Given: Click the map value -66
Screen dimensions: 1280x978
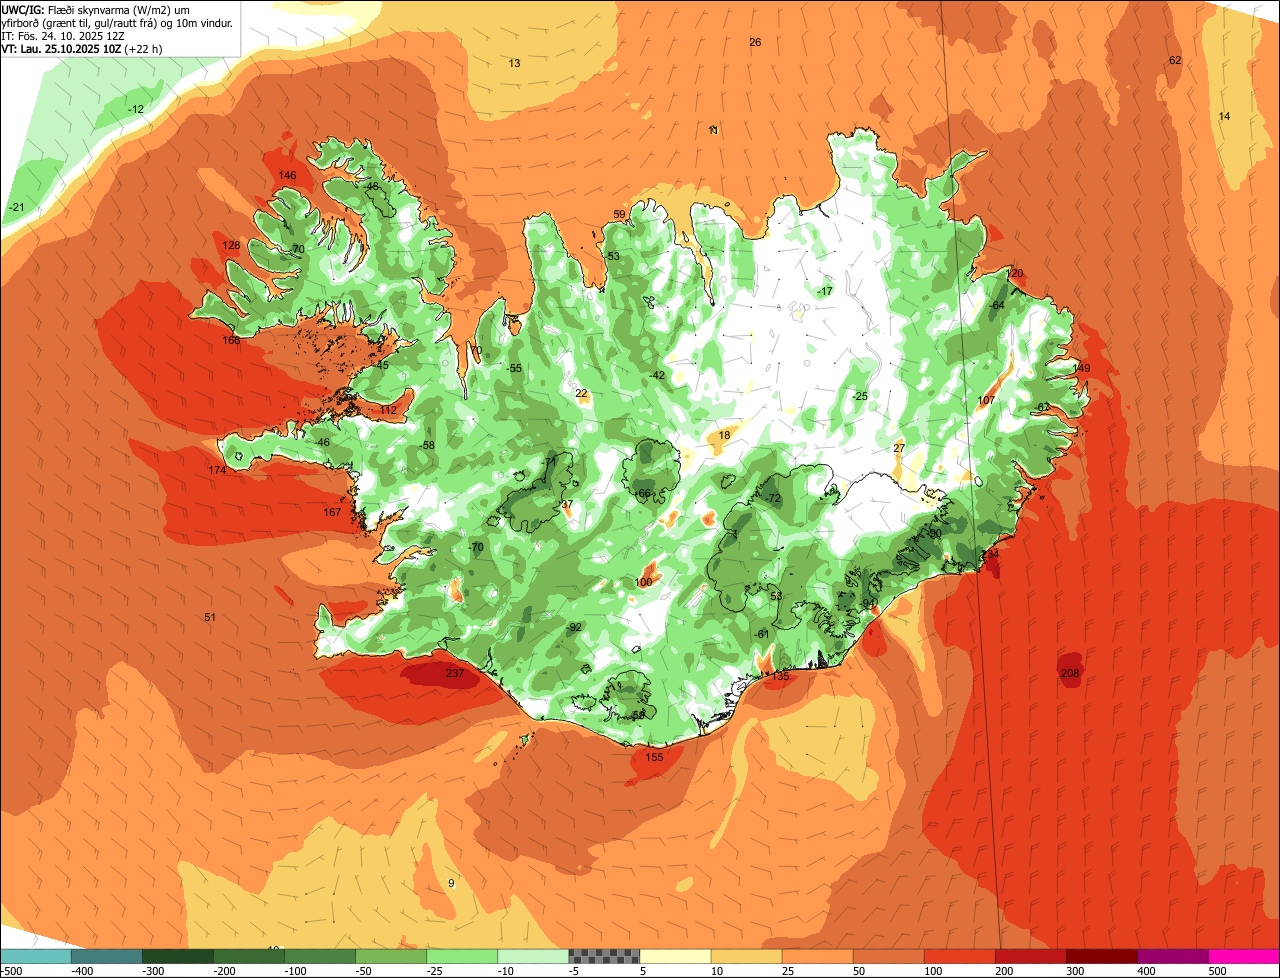Looking at the screenshot, I should pyautogui.click(x=643, y=493).
